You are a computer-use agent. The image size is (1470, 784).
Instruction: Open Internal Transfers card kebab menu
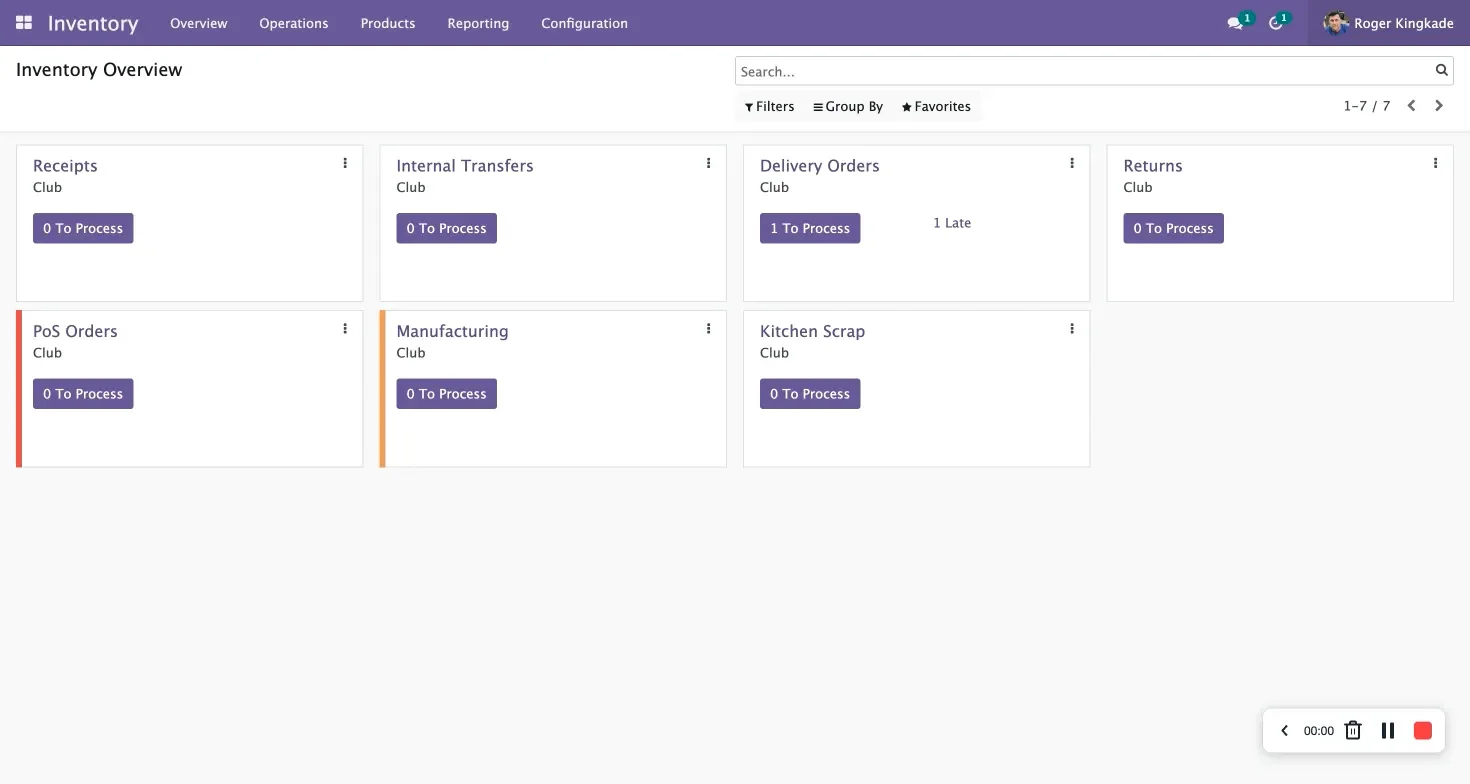(708, 163)
